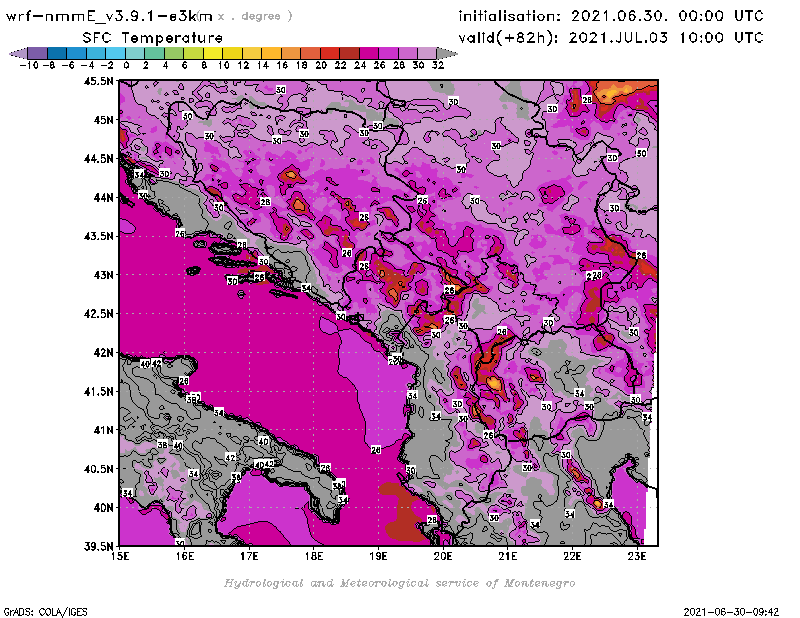Click the color swatch between -10 and -8
This screenshot has width=800, height=618.
tap(38, 53)
